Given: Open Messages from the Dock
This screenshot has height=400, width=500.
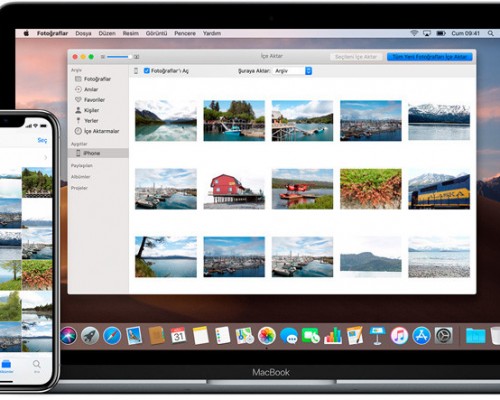Looking at the screenshot, I should coord(289,336).
